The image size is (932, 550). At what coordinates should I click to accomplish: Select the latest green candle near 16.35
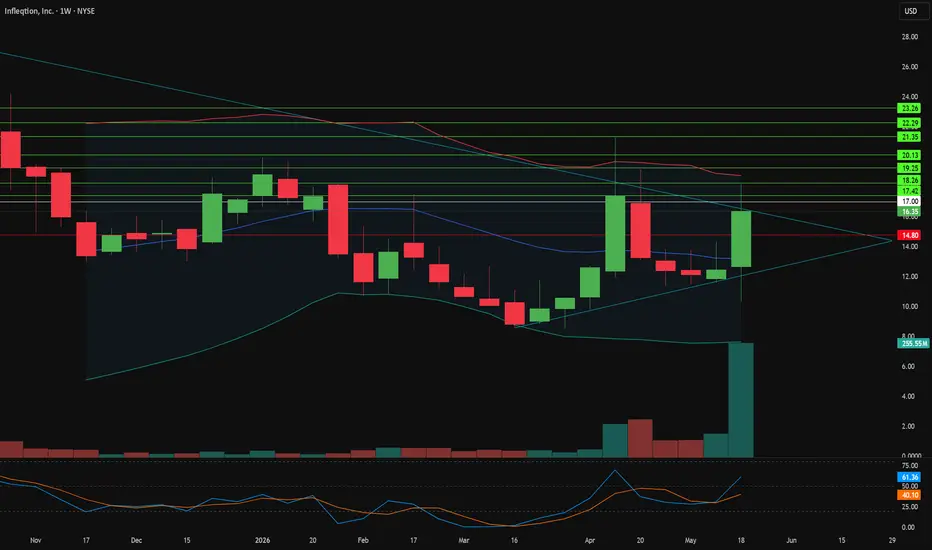point(741,239)
